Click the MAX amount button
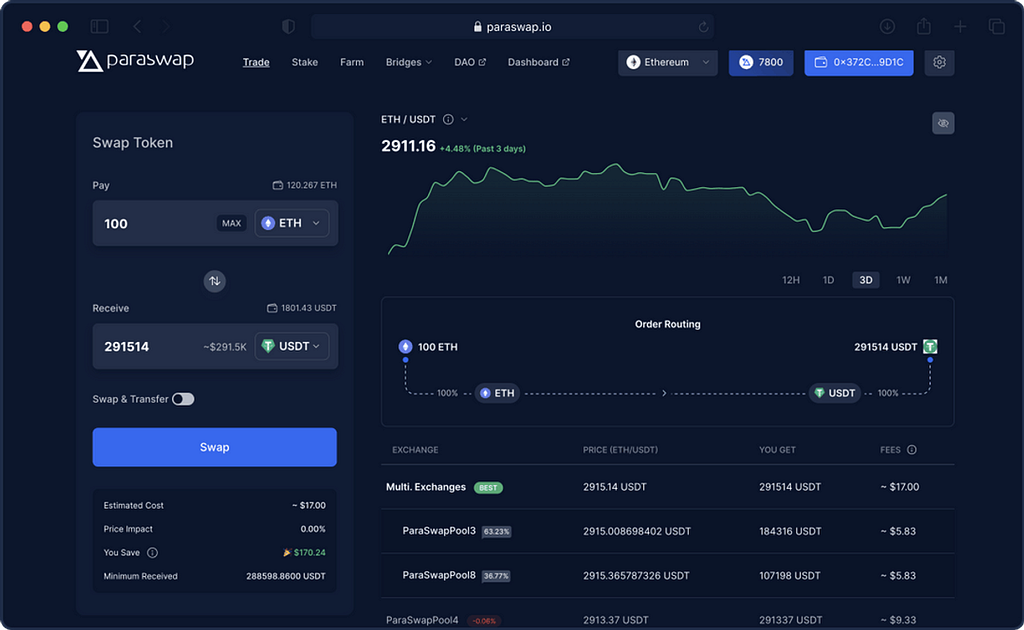The image size is (1024, 630). click(231, 223)
